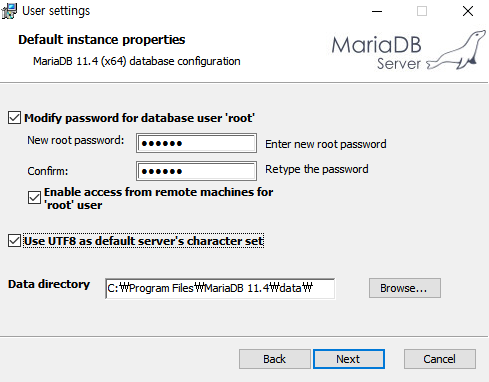Image resolution: width=489 pixels, height=382 pixels.
Task: Toggle Enable access from remote machines checkbox
Action: (34, 198)
